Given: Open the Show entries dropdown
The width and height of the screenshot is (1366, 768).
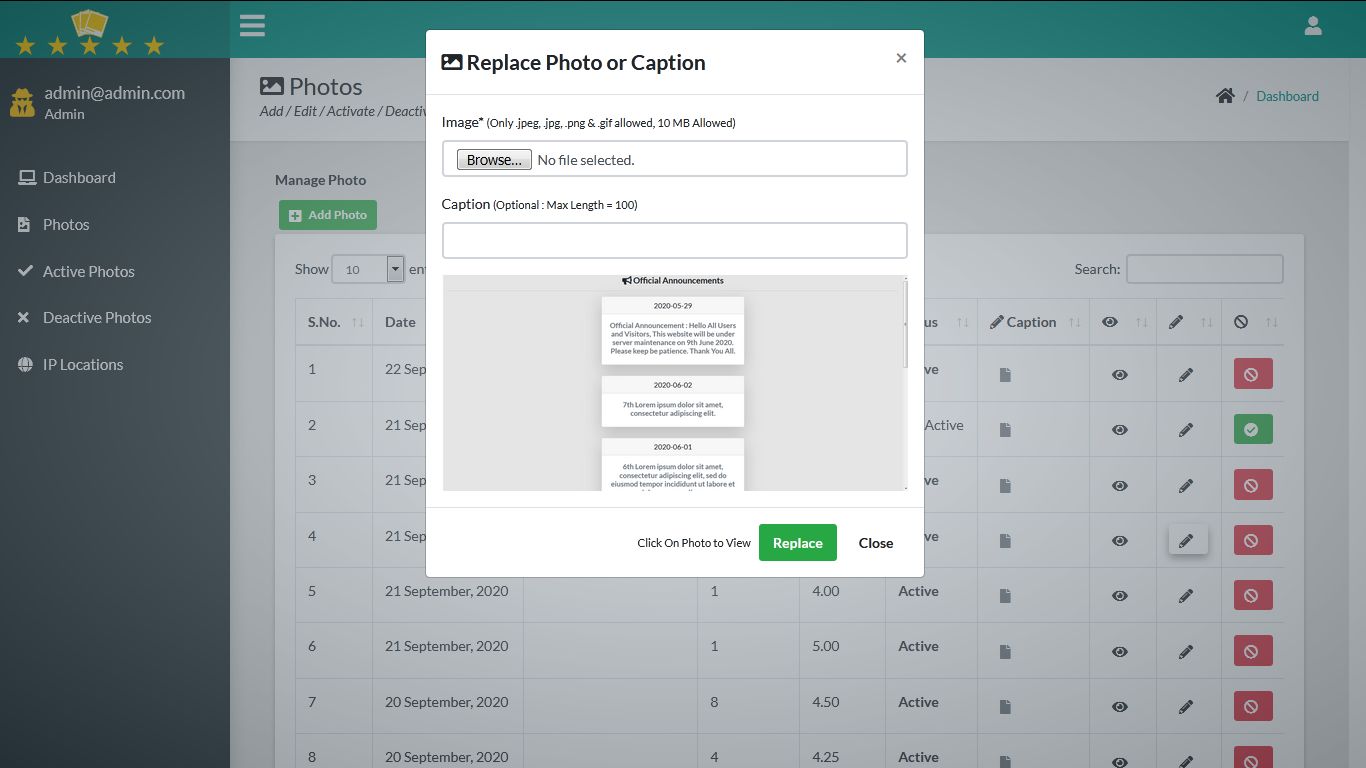Looking at the screenshot, I should (x=368, y=268).
